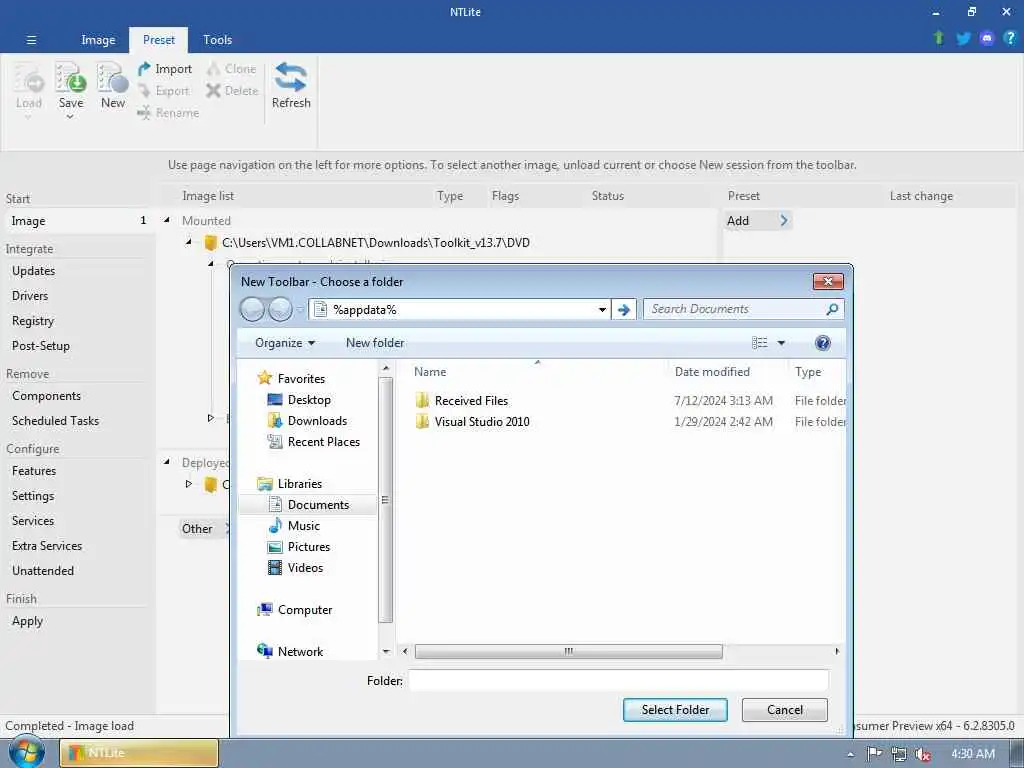Sort by Date modified column header
This screenshot has height=768, width=1024.
[712, 372]
